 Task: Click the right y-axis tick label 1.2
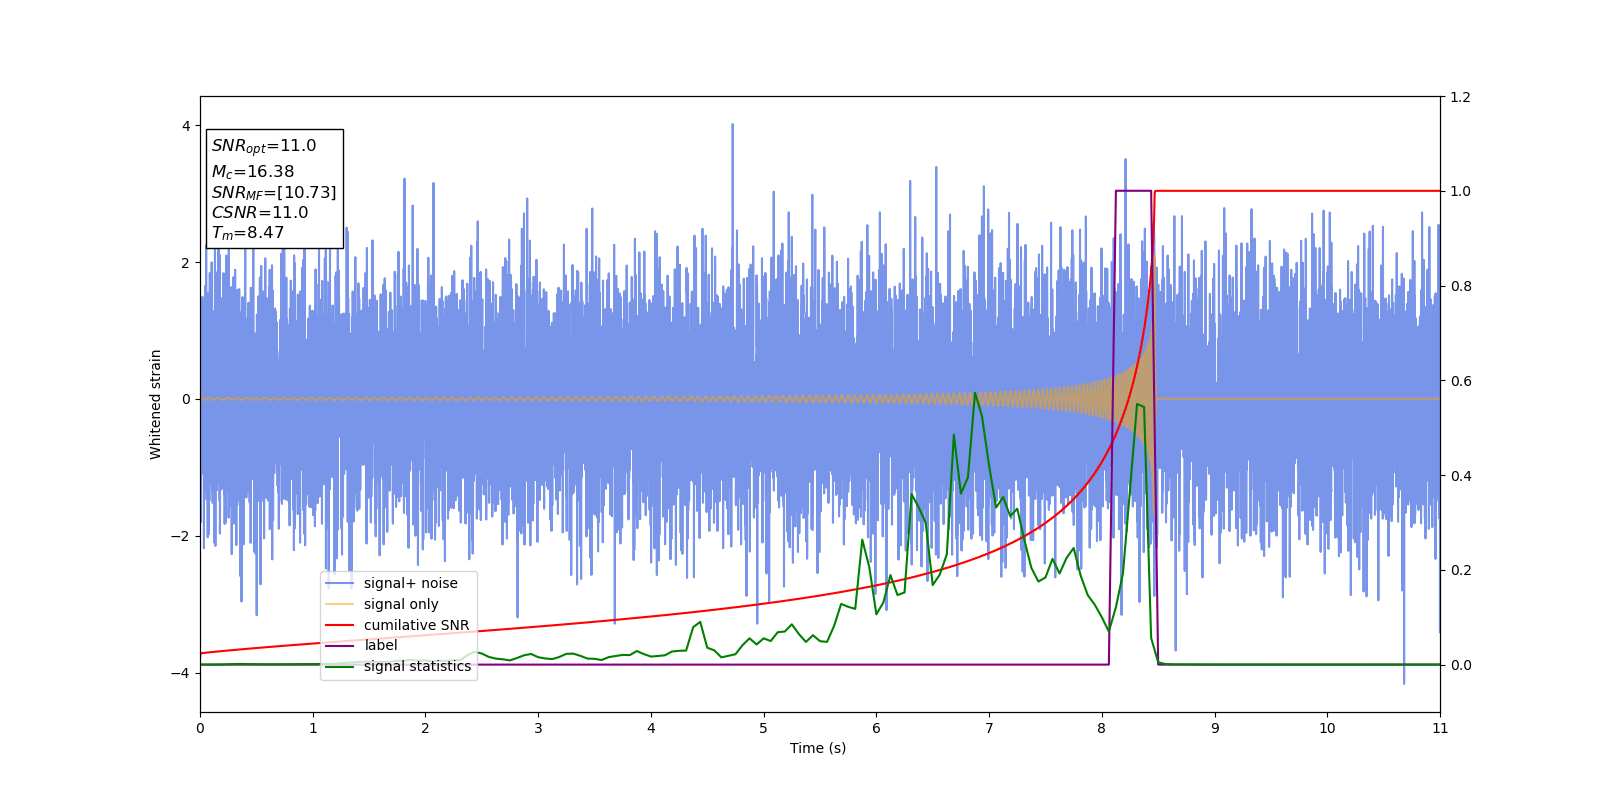point(1461,97)
